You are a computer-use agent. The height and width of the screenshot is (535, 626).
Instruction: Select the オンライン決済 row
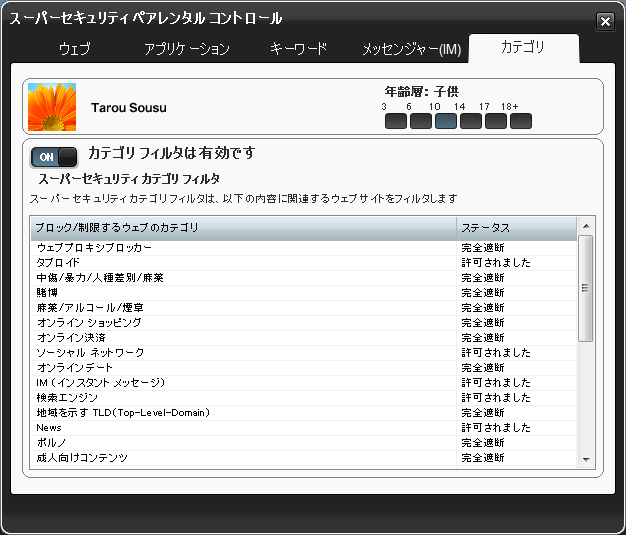(x=304, y=338)
